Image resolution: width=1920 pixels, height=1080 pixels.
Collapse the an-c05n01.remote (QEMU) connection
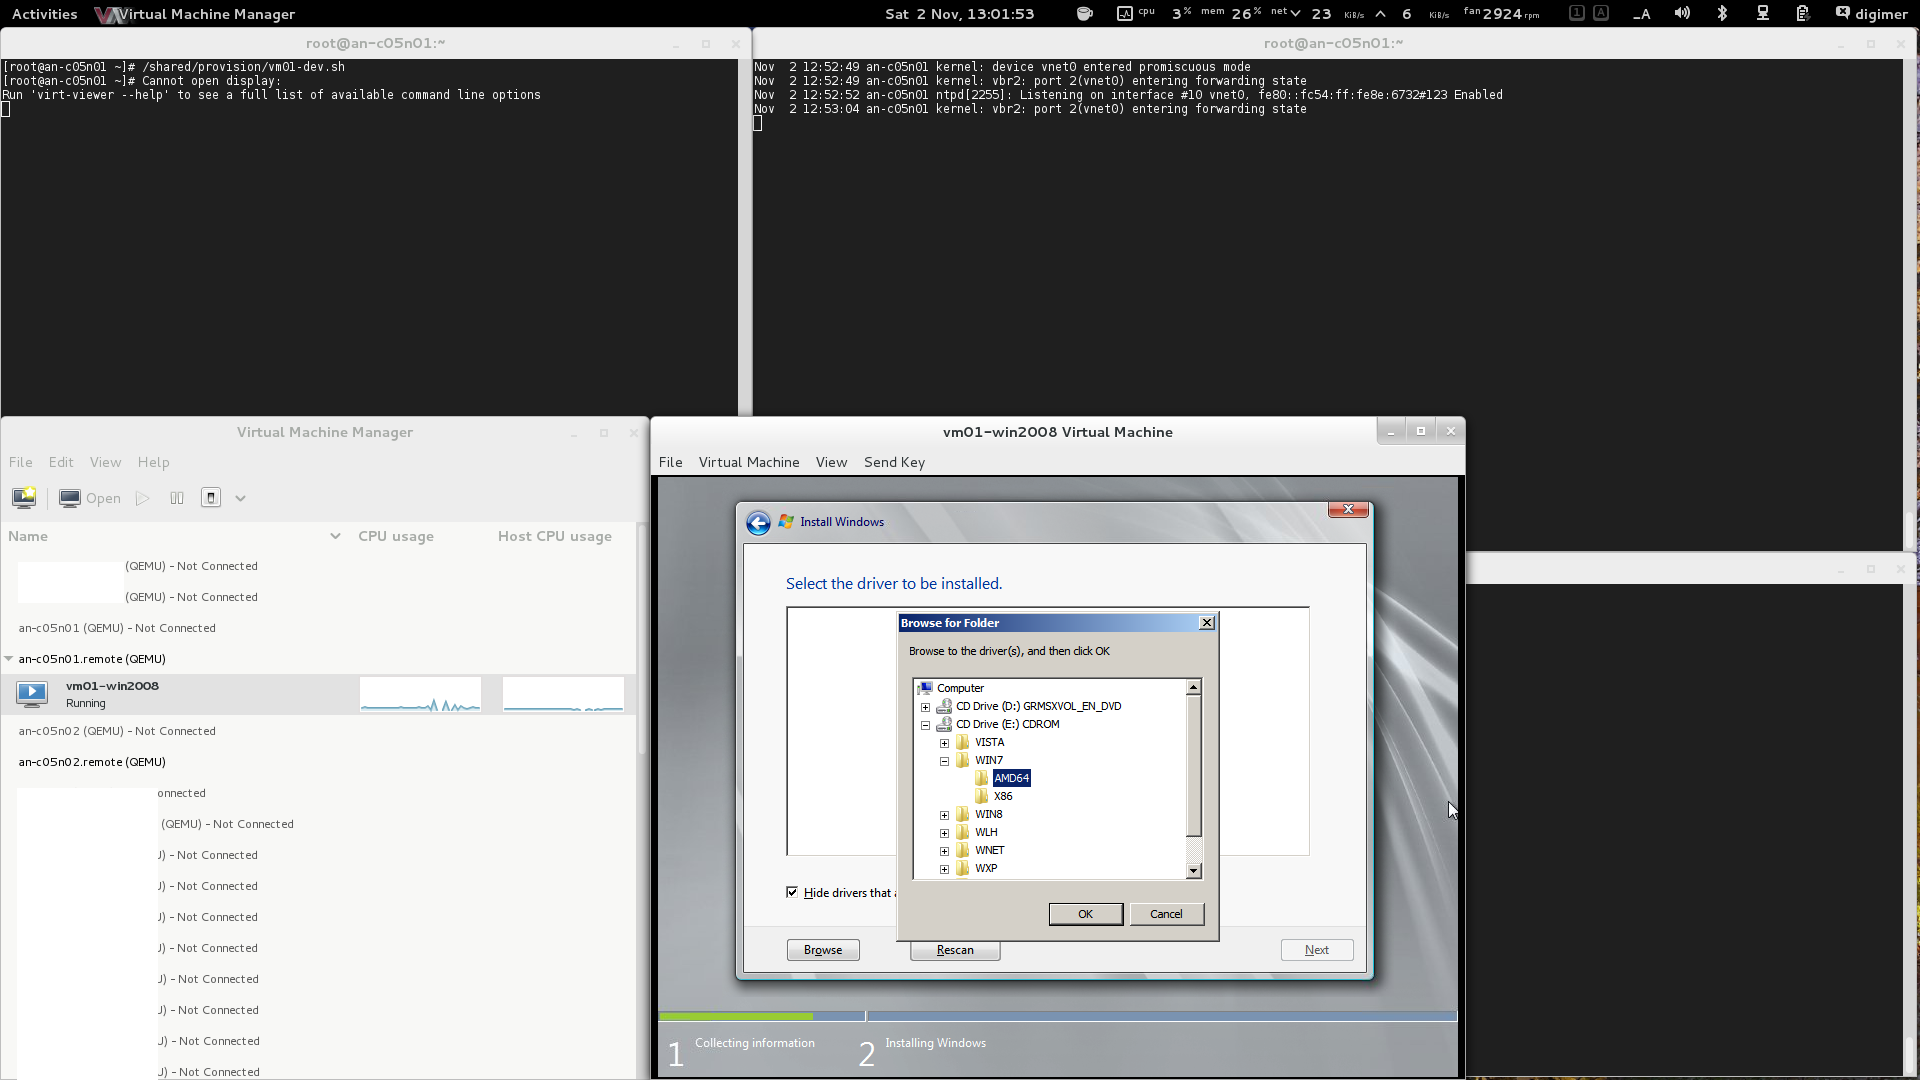pos(9,659)
